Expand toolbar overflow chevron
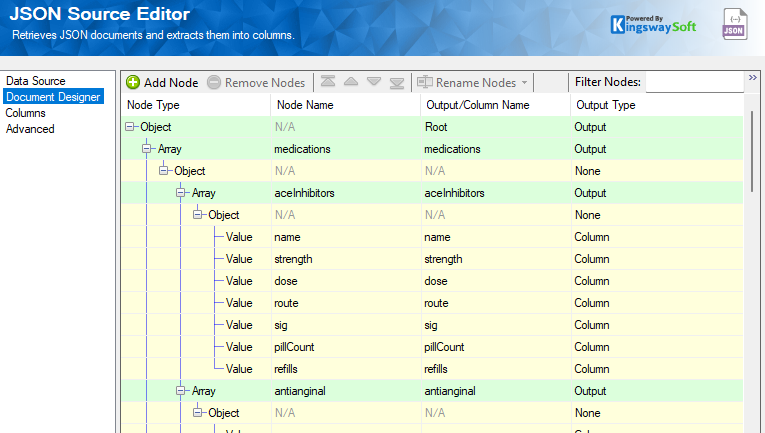The width and height of the screenshot is (765, 433). pyautogui.click(x=753, y=78)
